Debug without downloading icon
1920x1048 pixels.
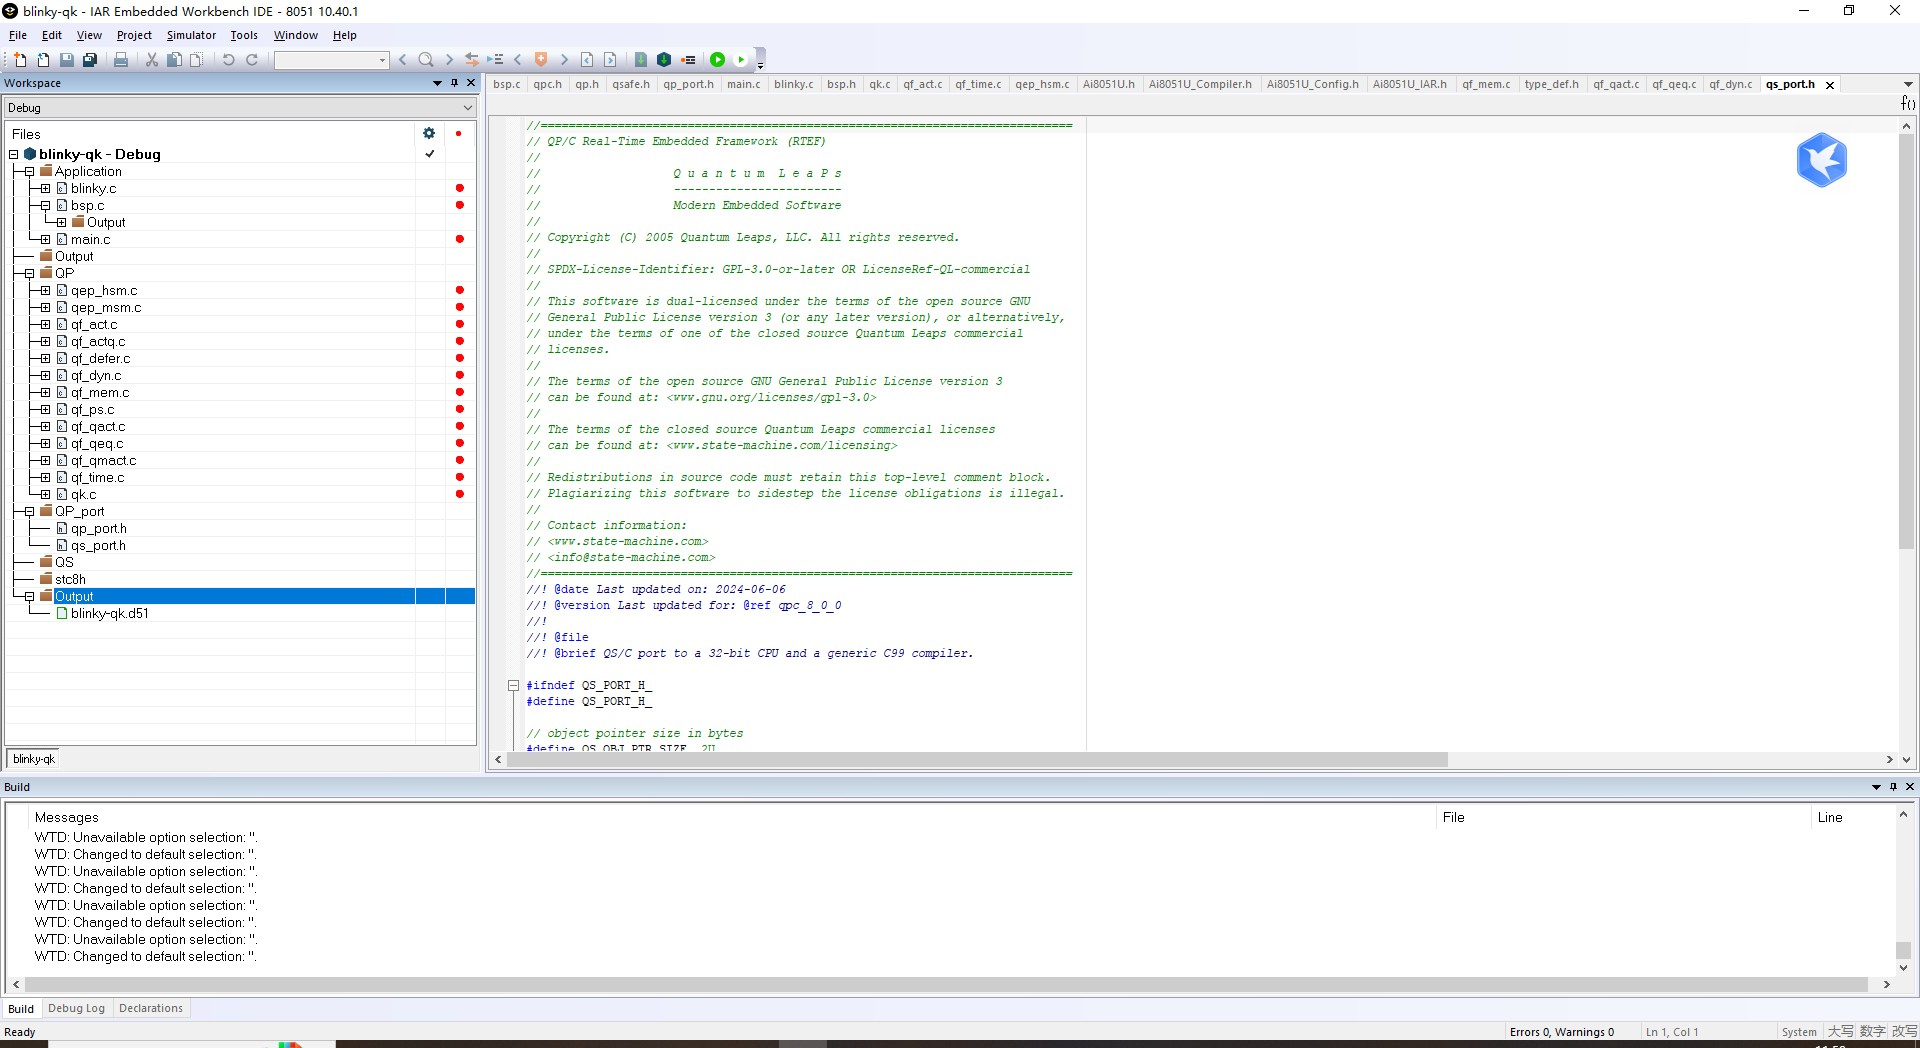coord(741,60)
